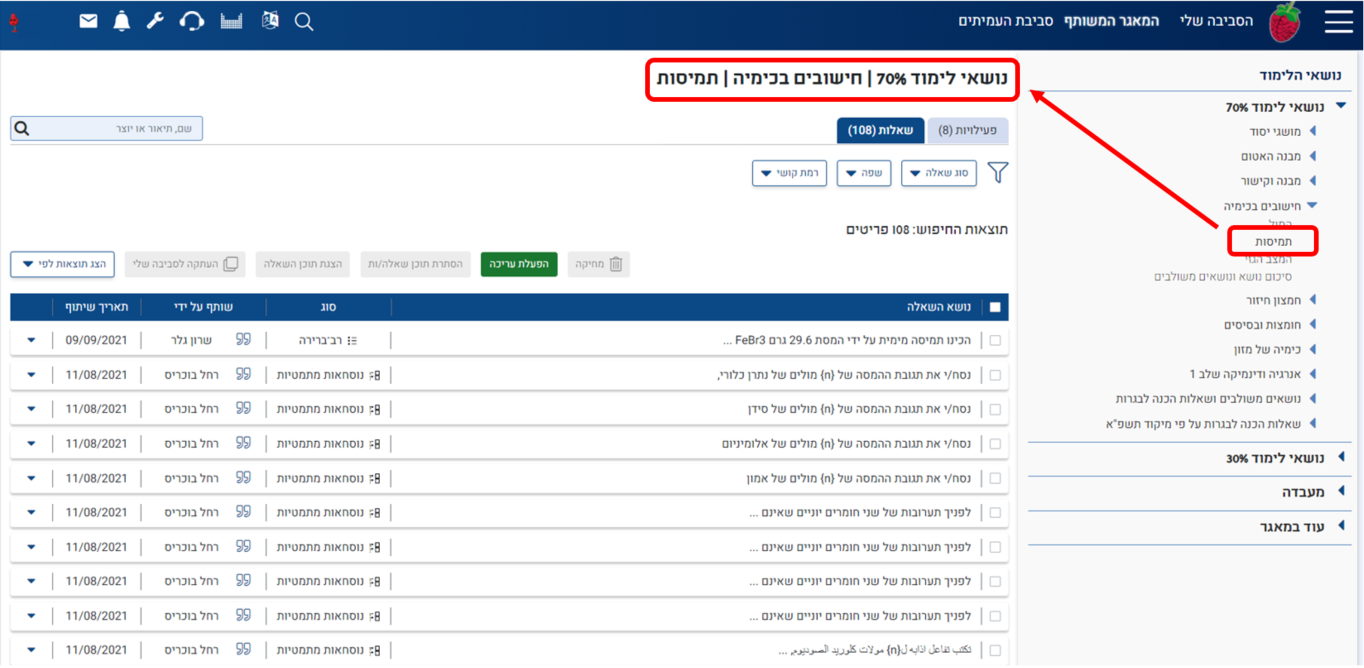Open the רמת קושי dropdown filter
Screen dimensions: 1364x668
(789, 173)
